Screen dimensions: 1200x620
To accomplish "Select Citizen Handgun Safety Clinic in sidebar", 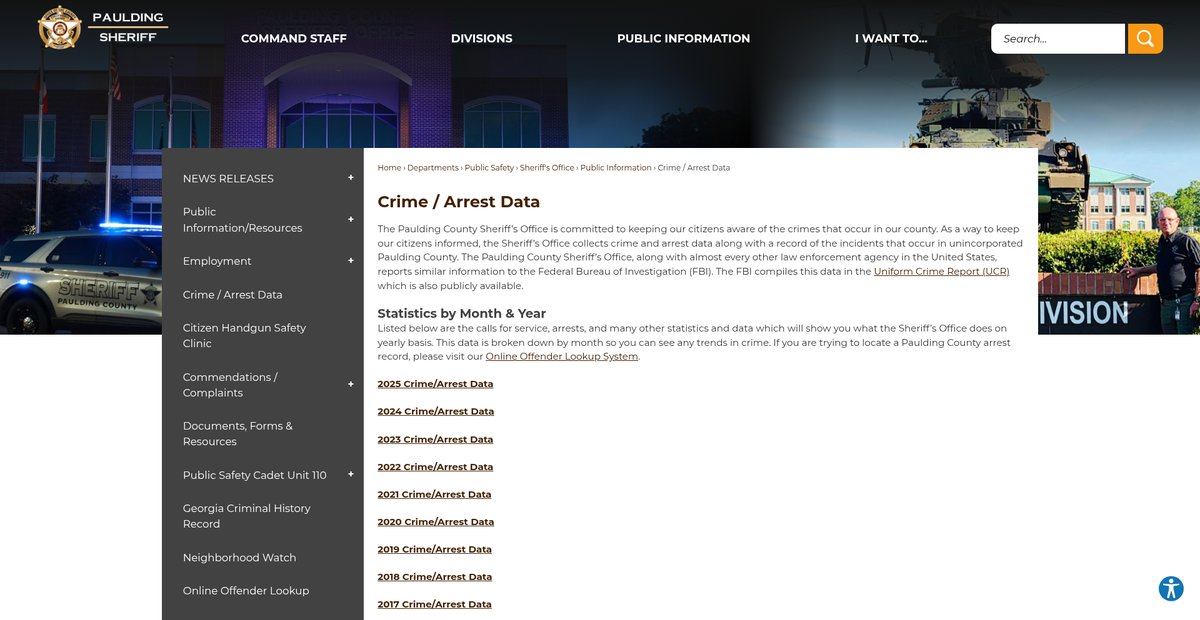I will [244, 336].
